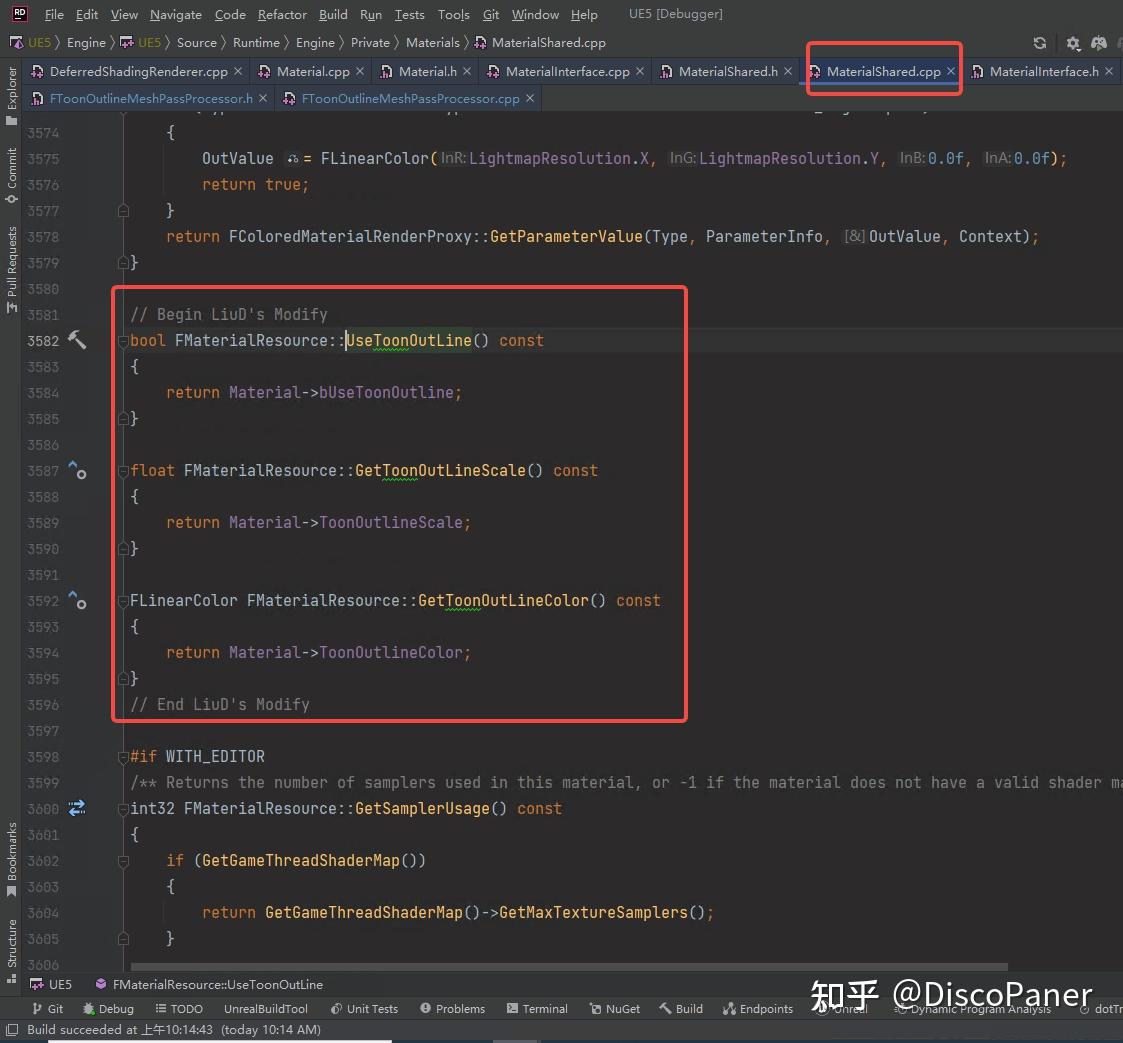
Task: Click the gutter arrows icon next to GetSamplerUsage
Action: tap(77, 808)
